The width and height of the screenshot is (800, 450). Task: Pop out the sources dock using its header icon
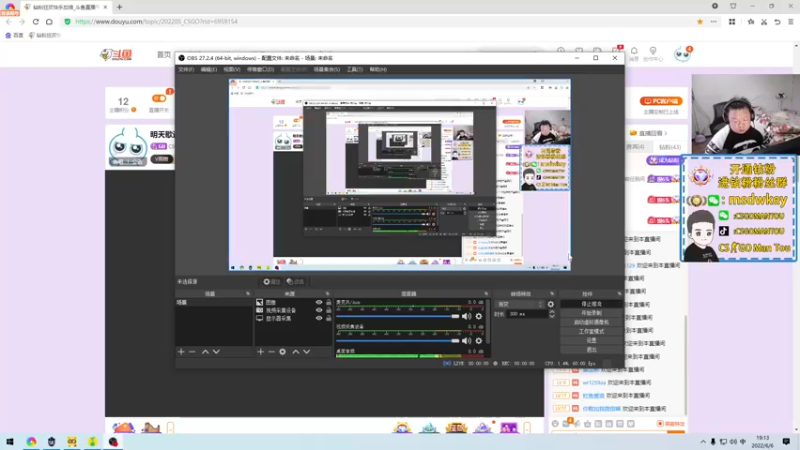pyautogui.click(x=328, y=294)
